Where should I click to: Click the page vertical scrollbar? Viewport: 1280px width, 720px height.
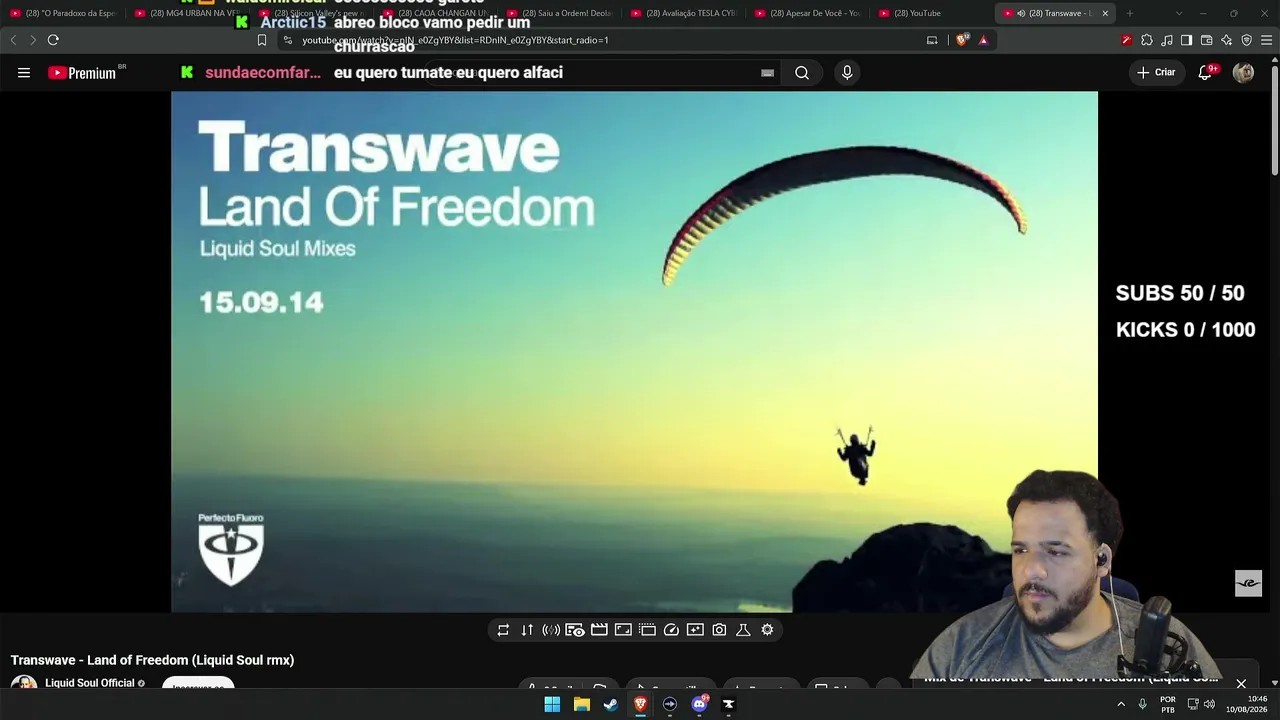click(1274, 120)
